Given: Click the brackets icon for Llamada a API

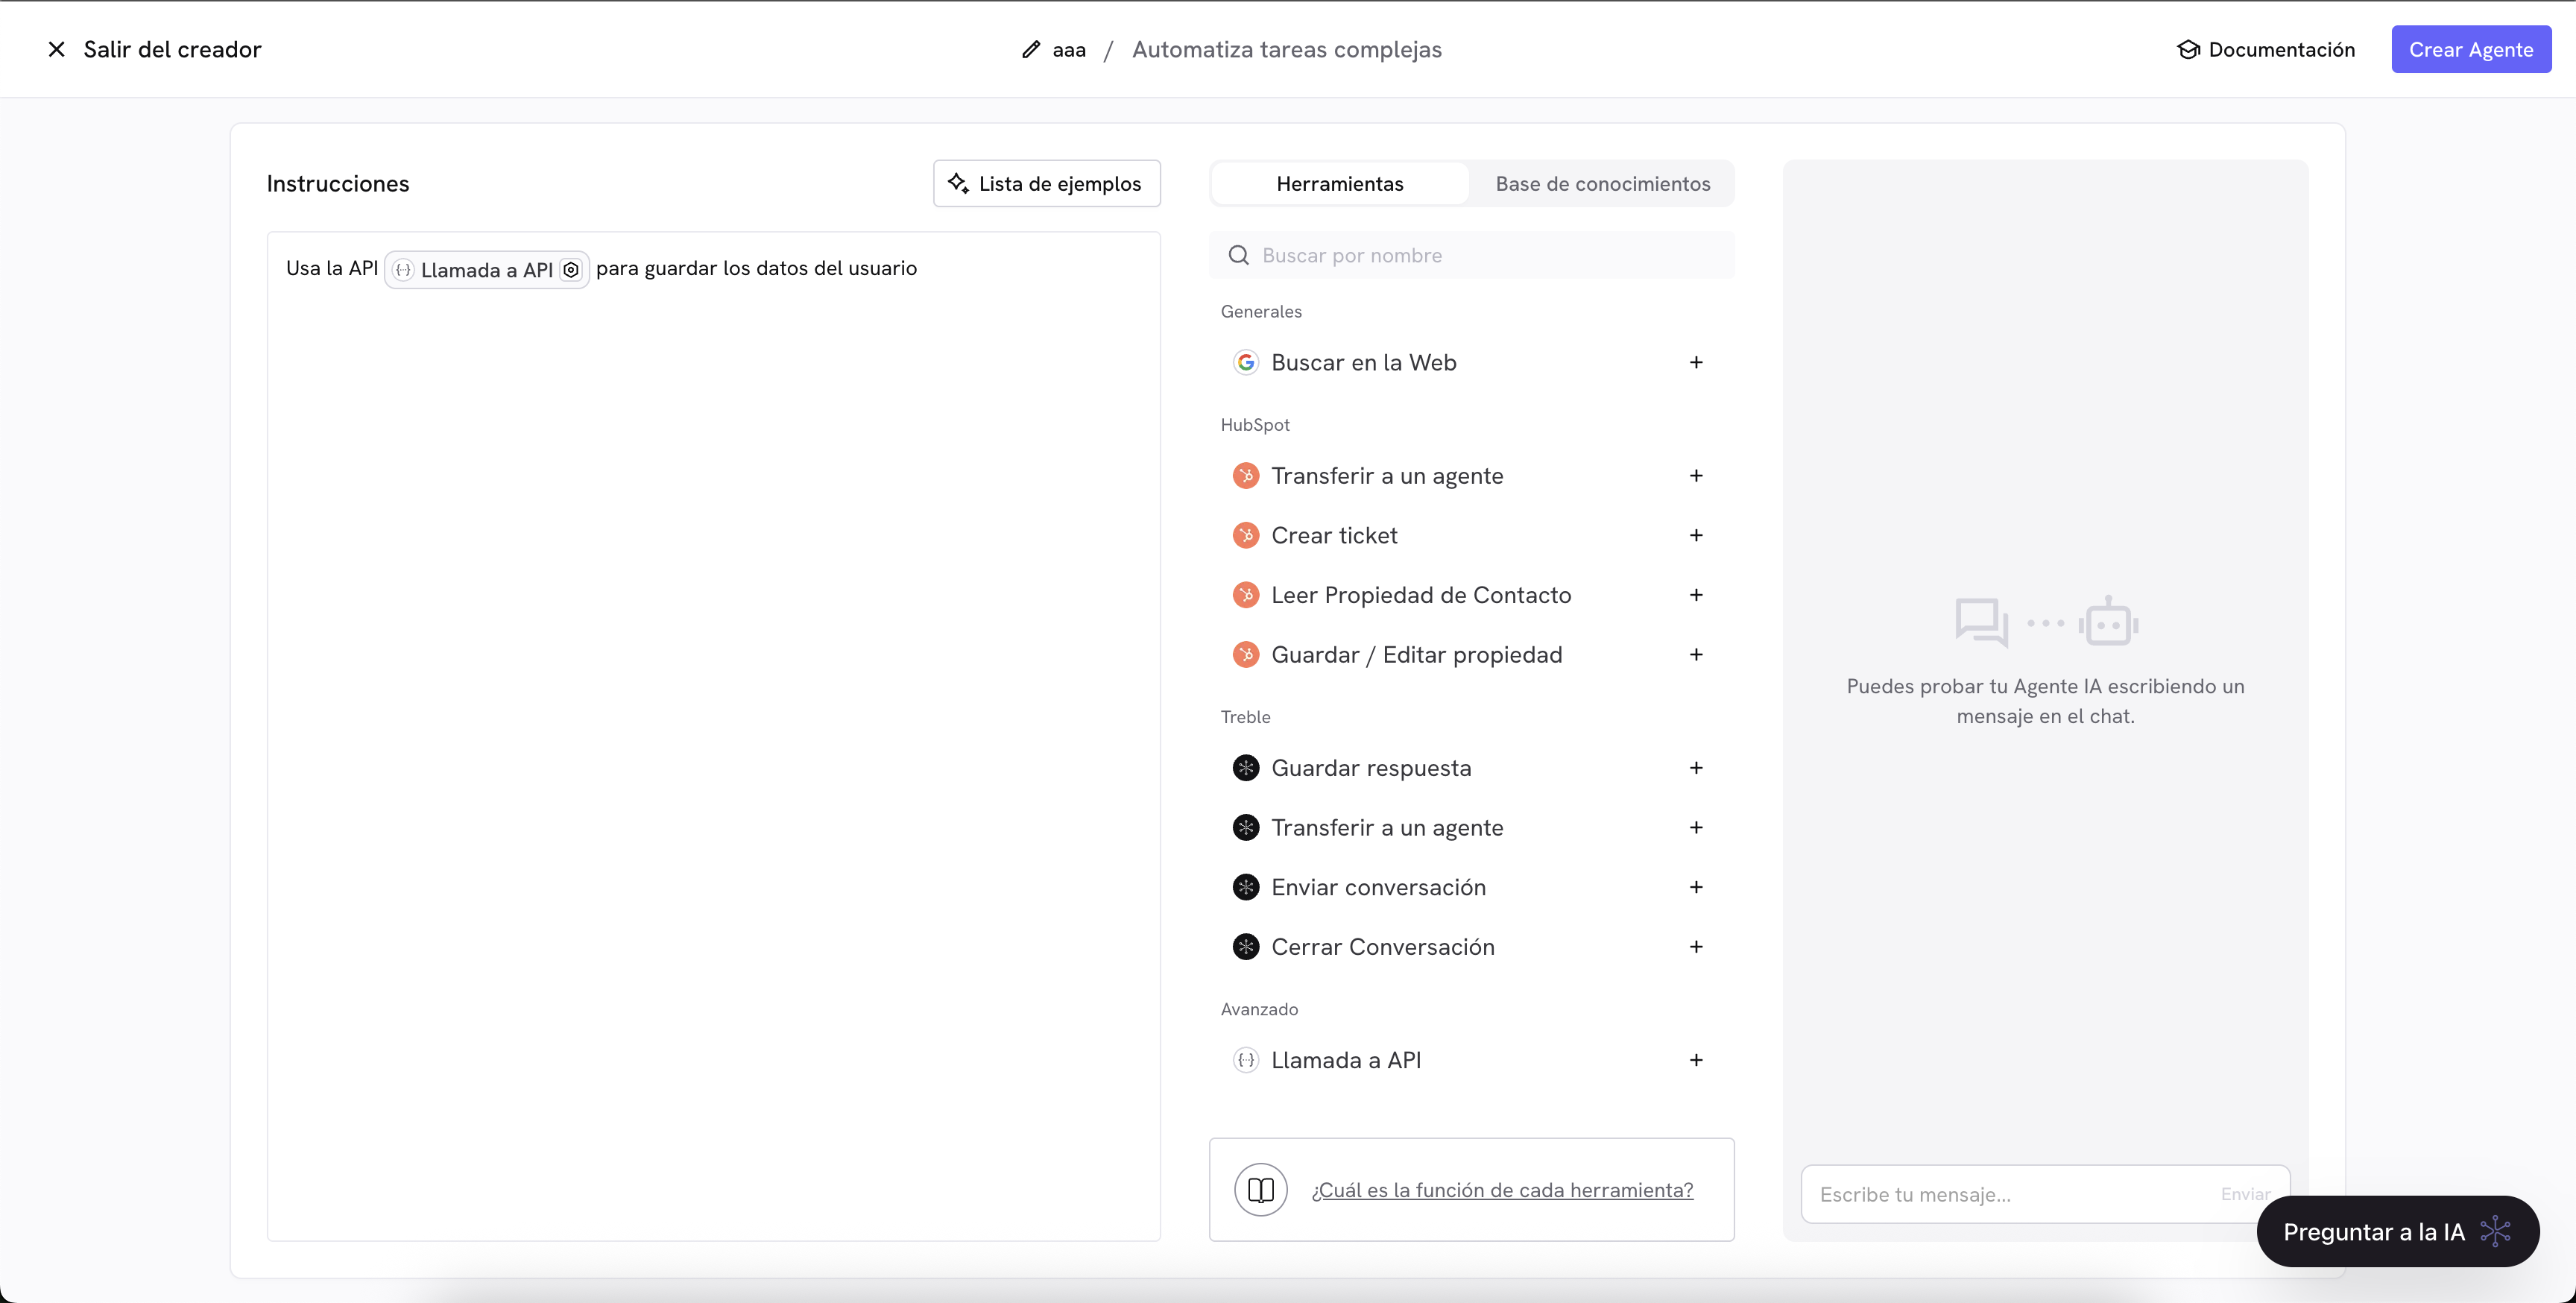Looking at the screenshot, I should point(1246,1060).
